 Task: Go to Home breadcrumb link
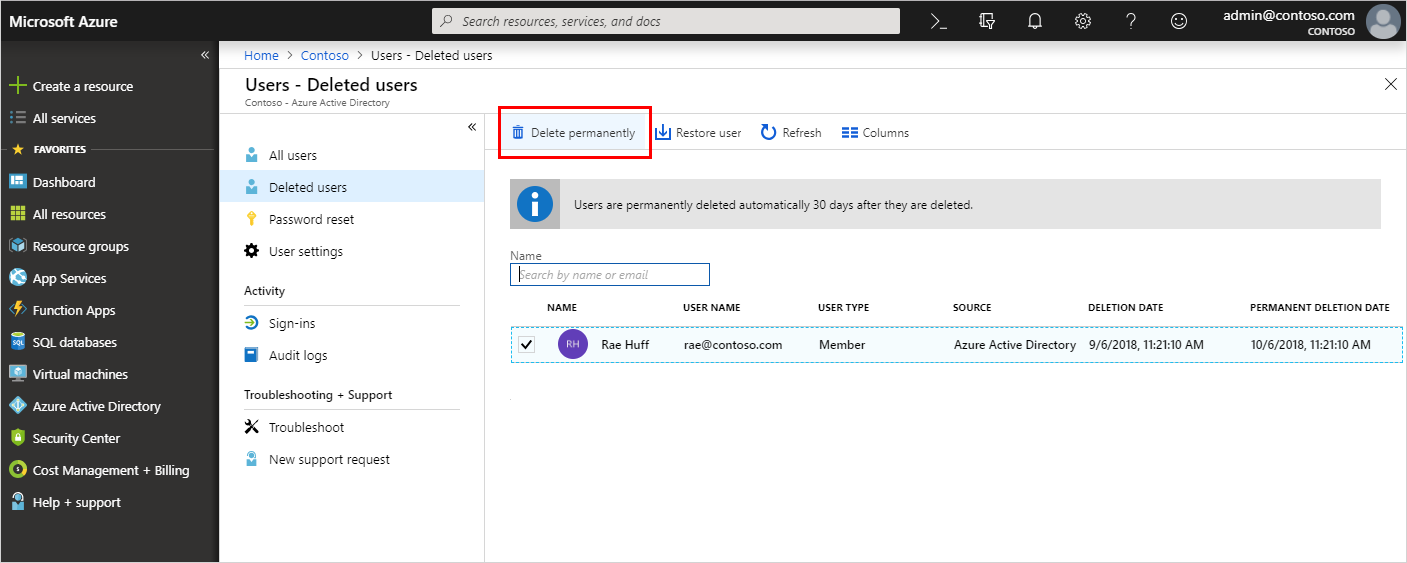[x=261, y=55]
